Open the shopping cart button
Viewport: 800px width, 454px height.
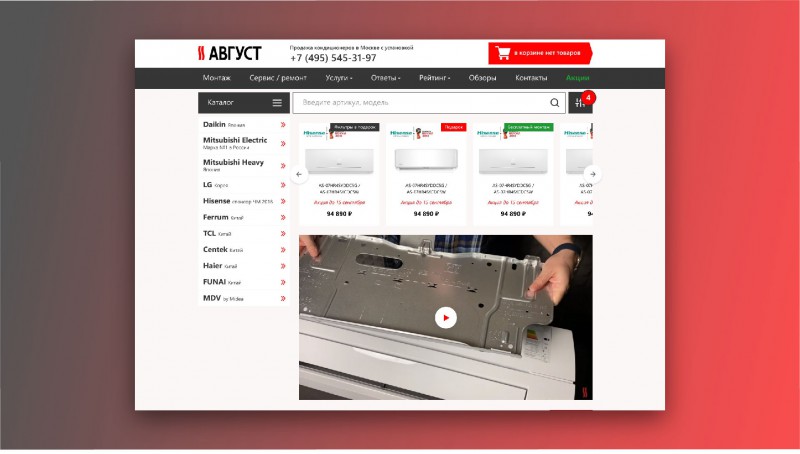[x=540, y=53]
